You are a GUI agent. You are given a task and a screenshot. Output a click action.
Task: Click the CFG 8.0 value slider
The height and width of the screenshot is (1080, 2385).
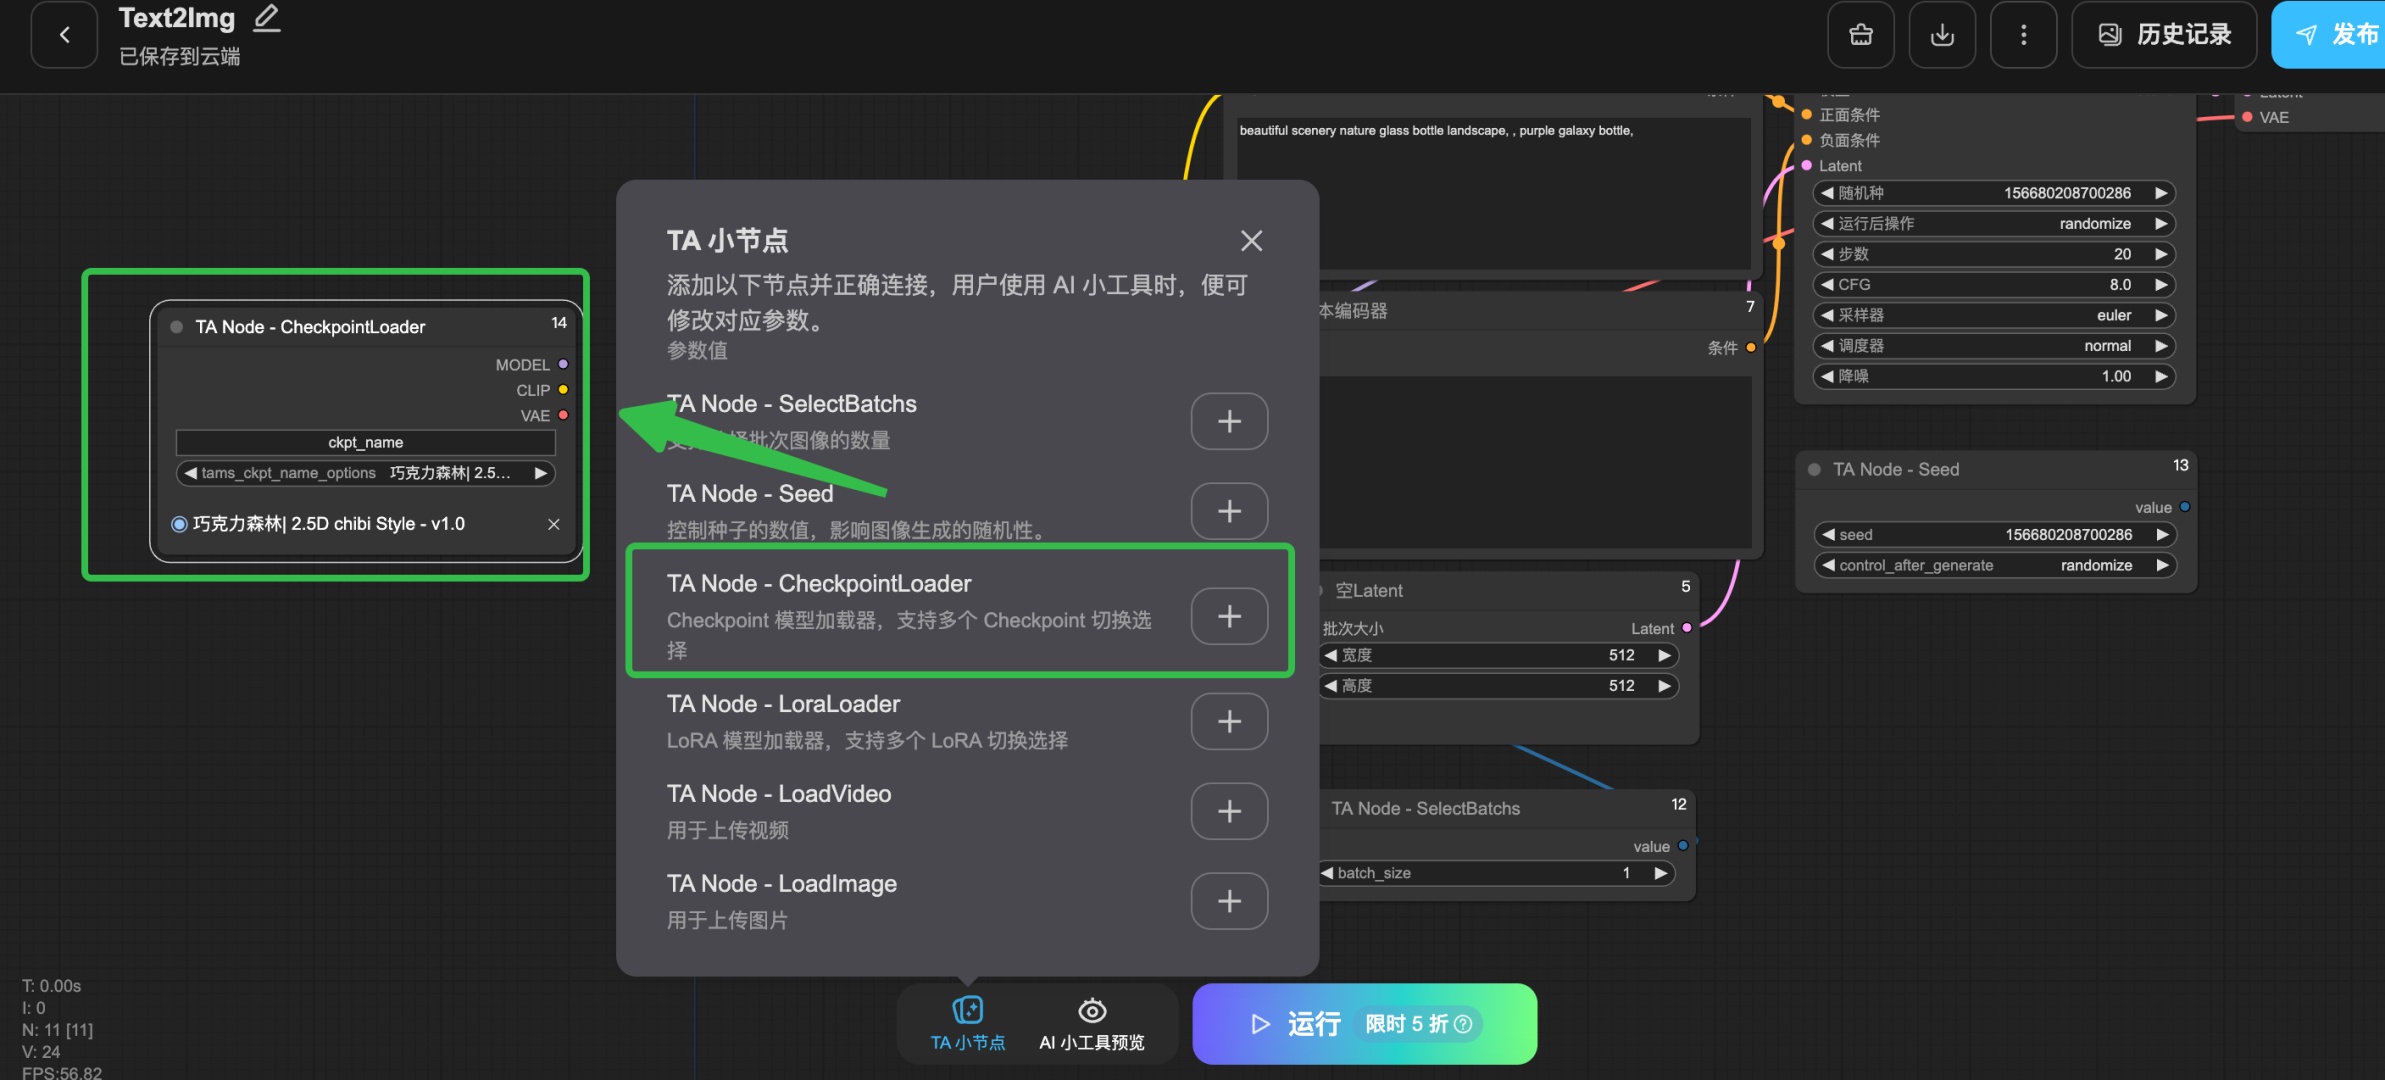[x=1994, y=285]
